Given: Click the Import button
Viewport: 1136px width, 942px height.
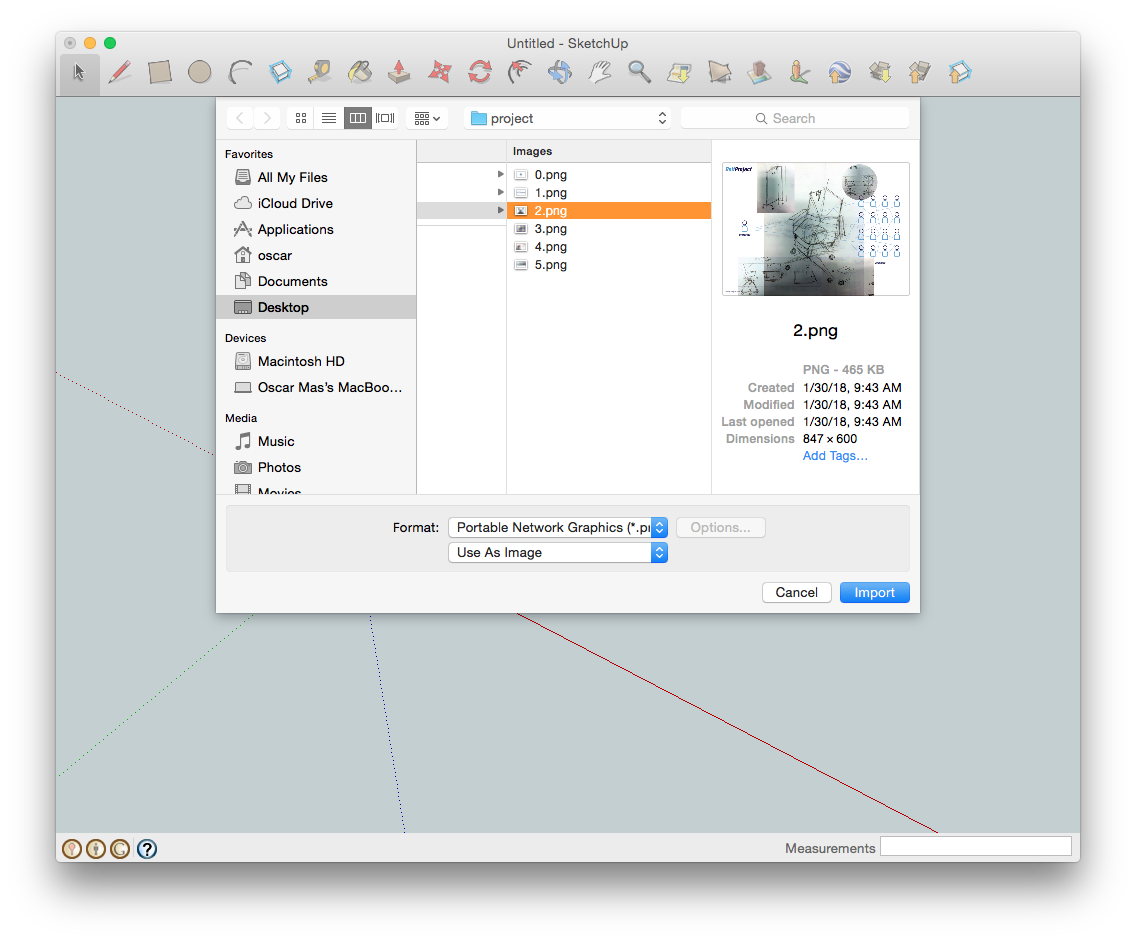Looking at the screenshot, I should pyautogui.click(x=874, y=593).
